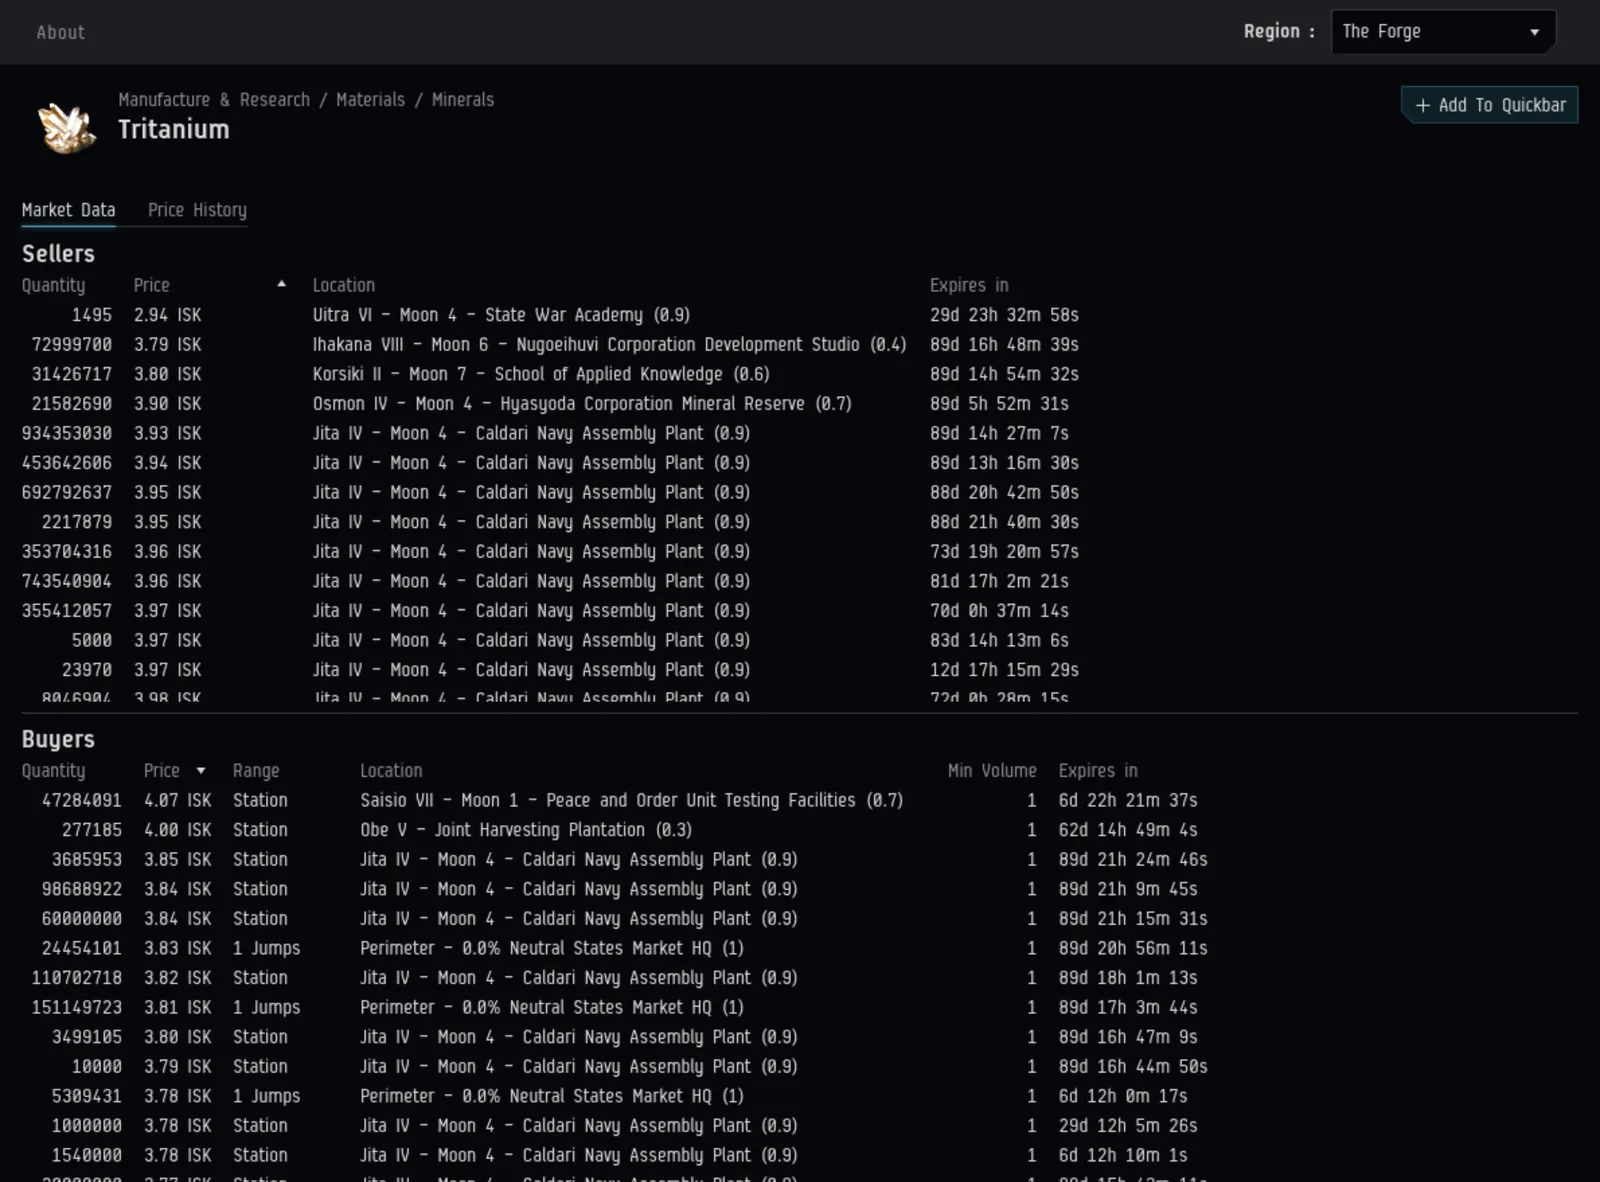Sort buyers by Location column header
Screen dimensions: 1600x1182
pos(391,771)
